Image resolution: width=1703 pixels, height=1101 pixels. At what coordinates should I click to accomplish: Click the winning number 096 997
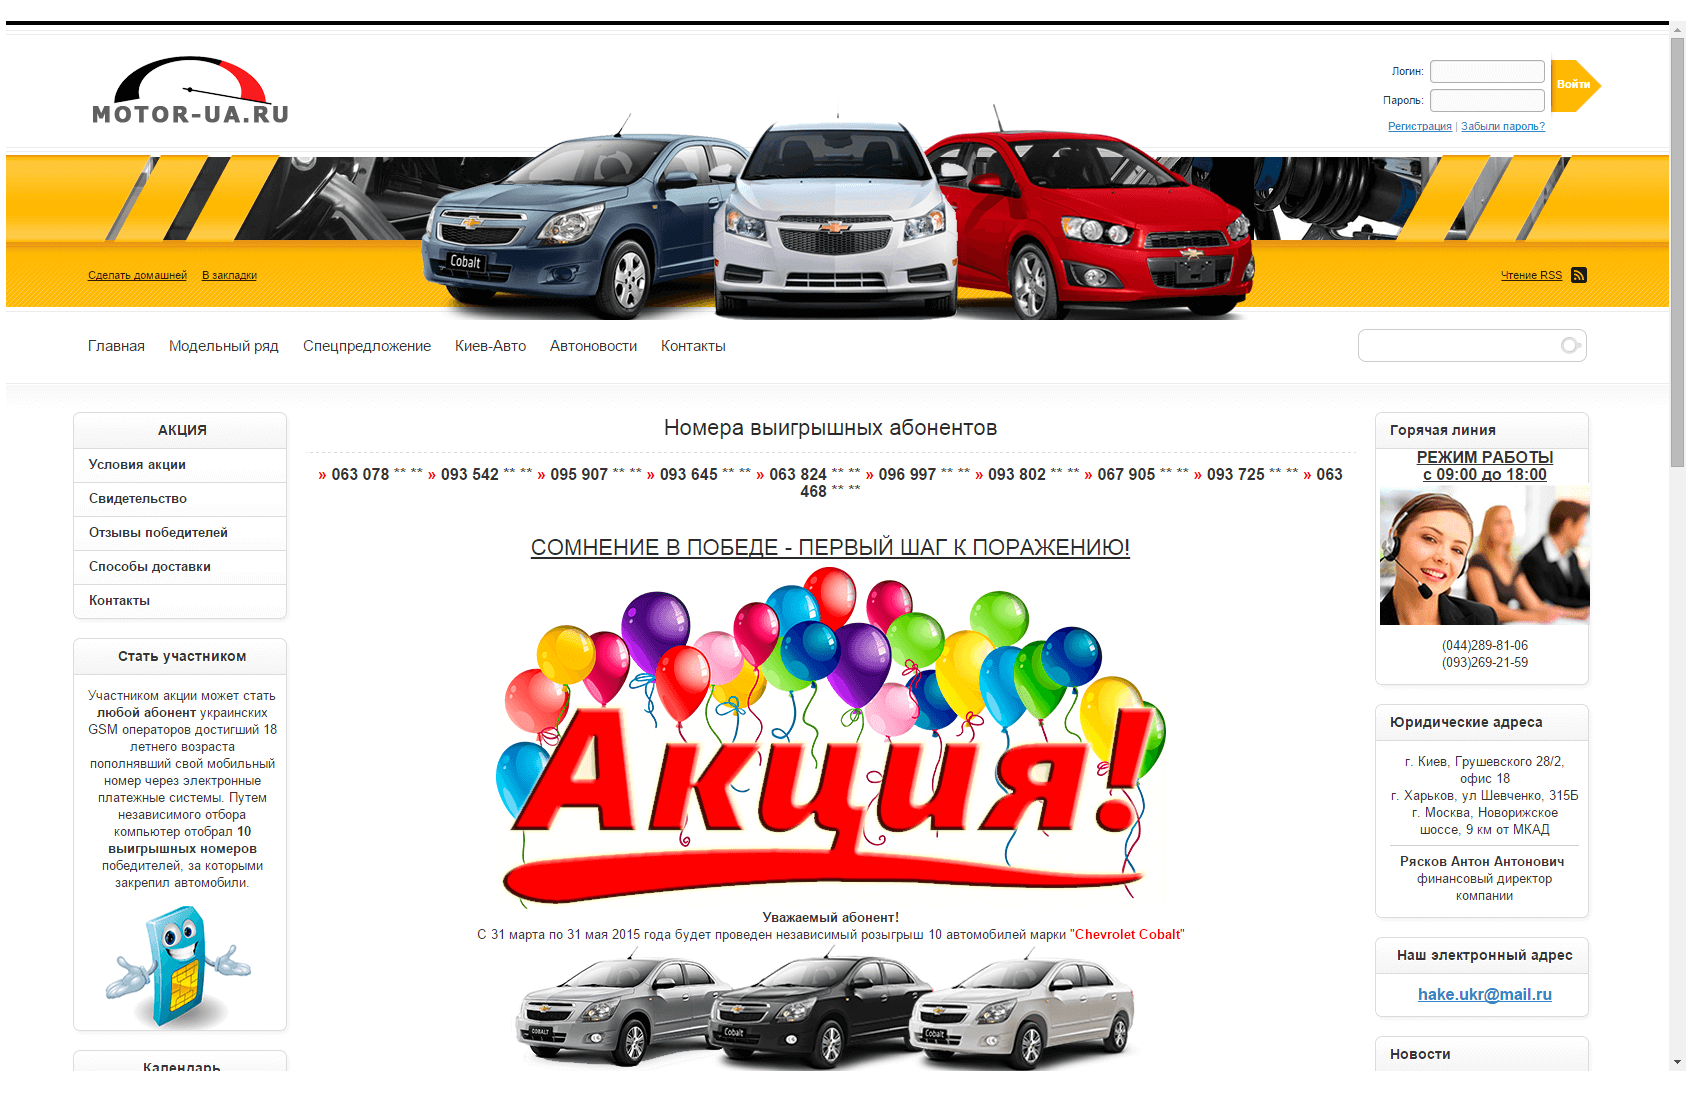pos(907,474)
